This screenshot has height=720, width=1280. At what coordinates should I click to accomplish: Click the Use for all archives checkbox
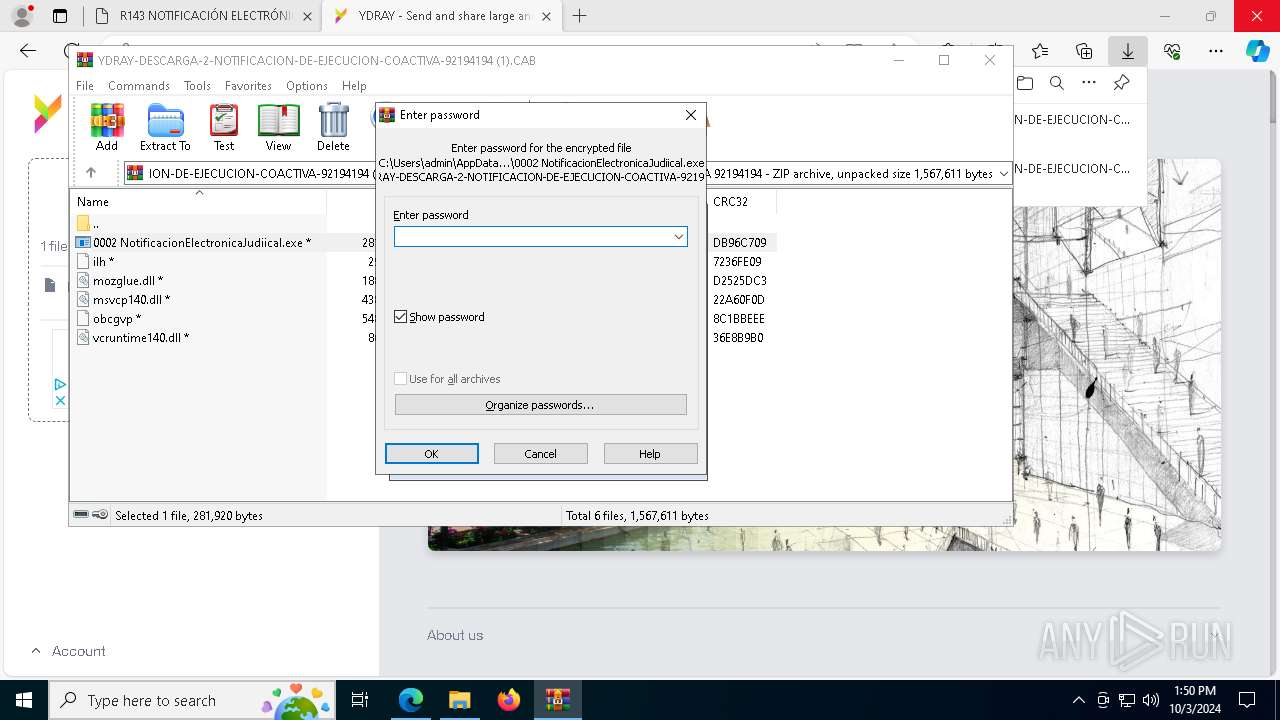coord(401,379)
